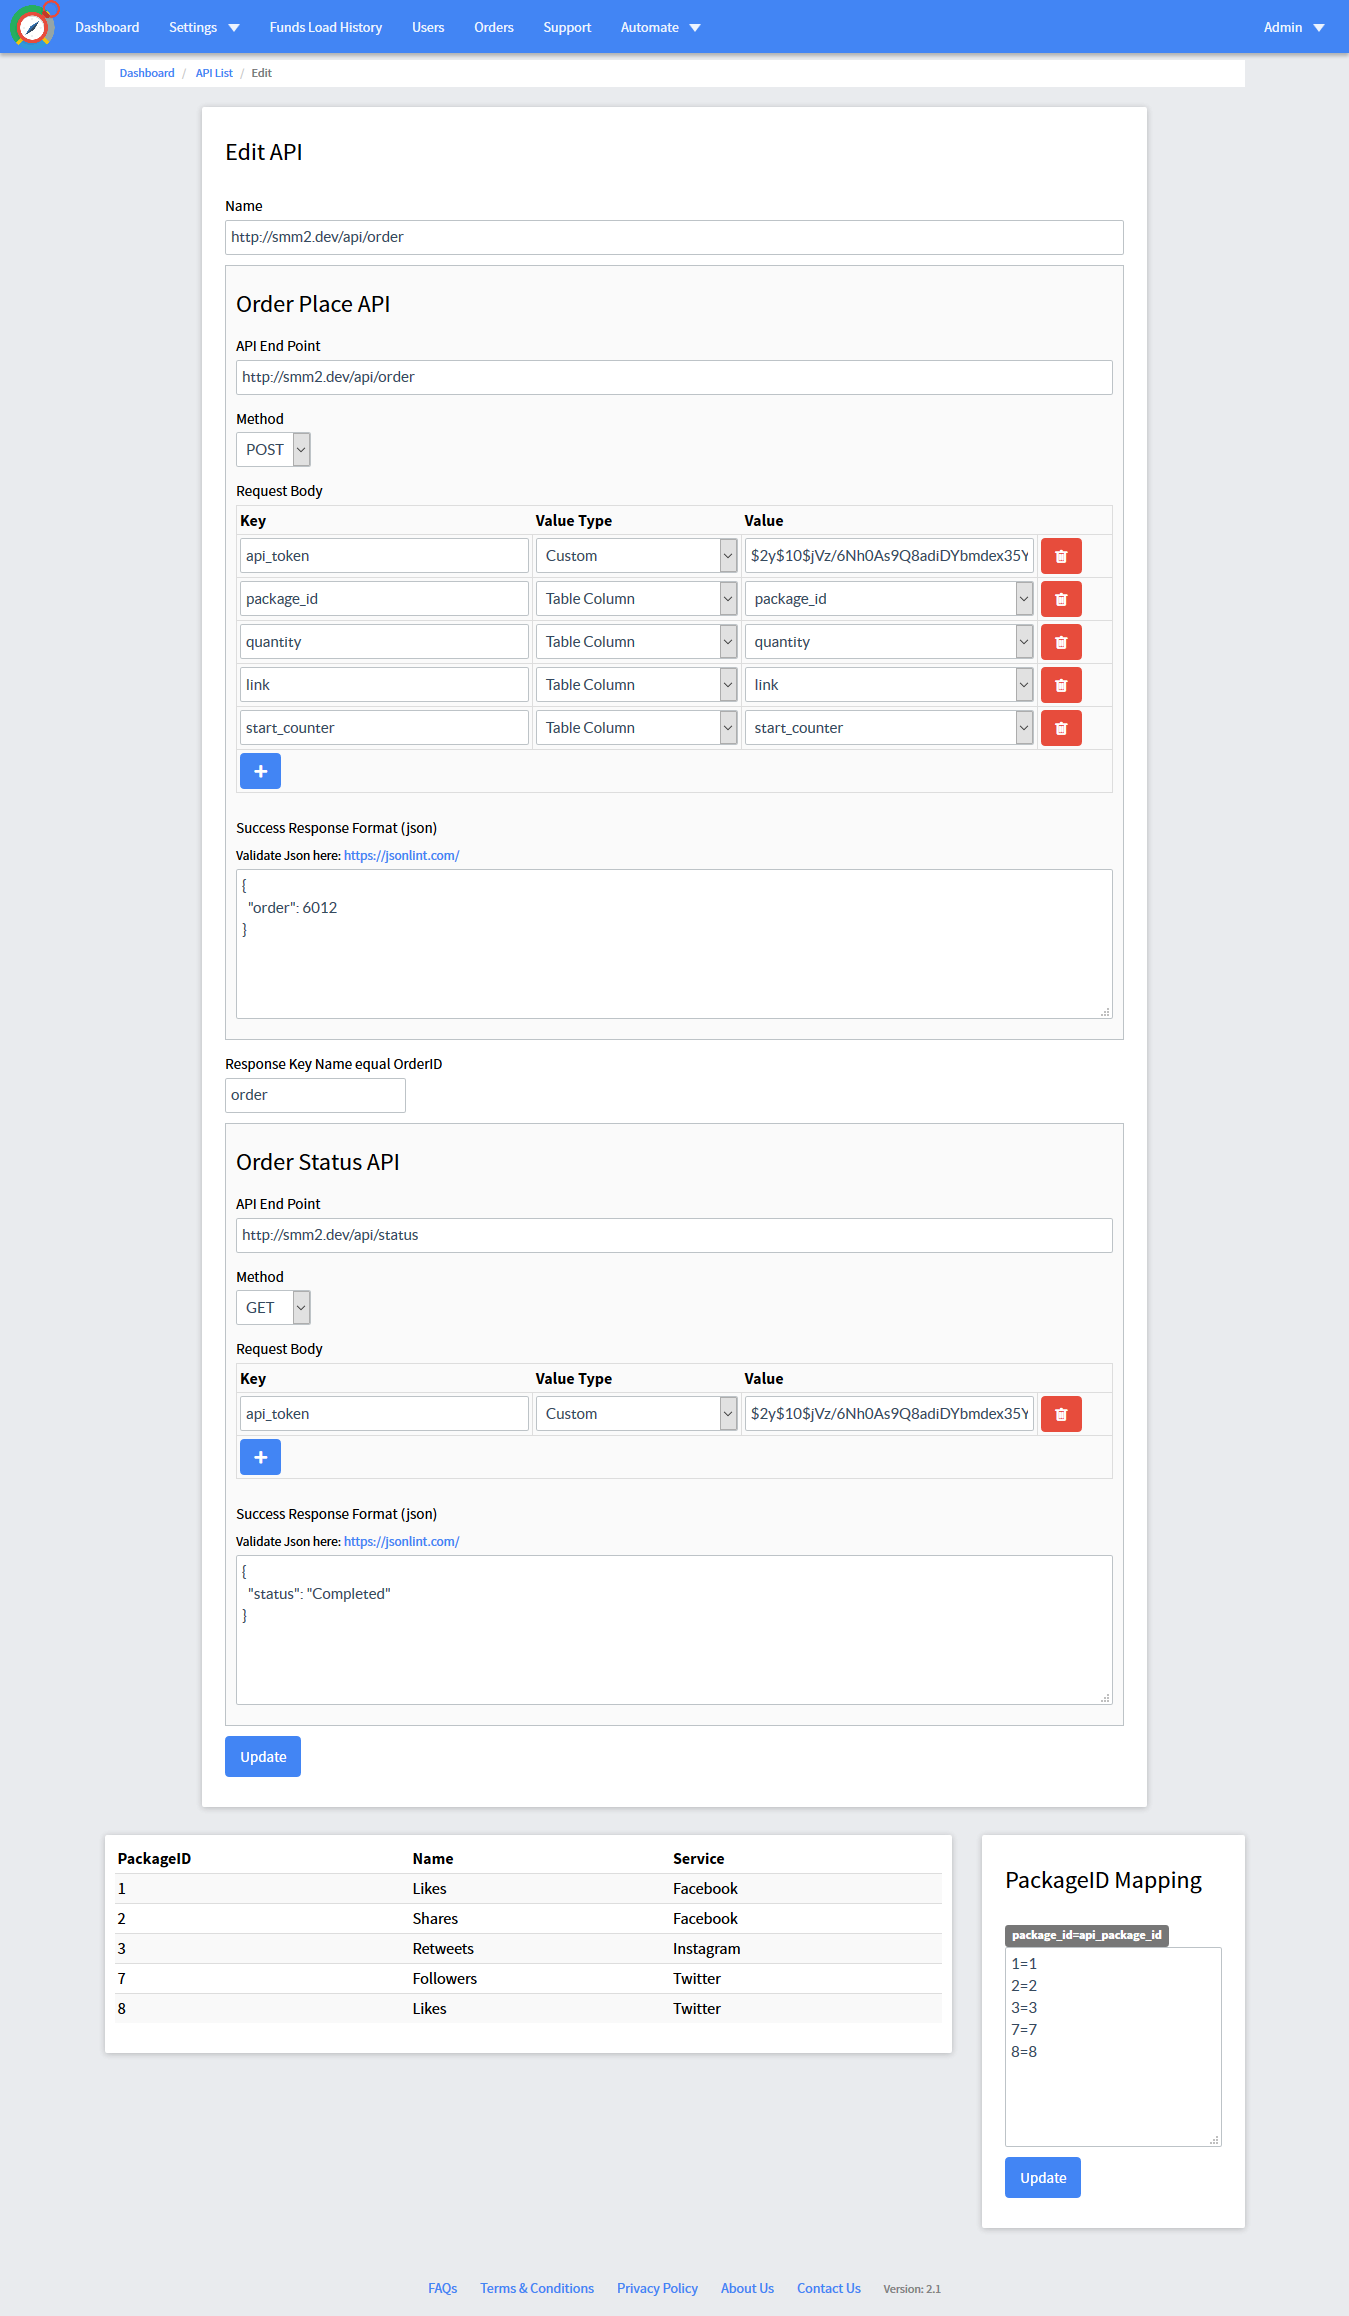1349x2316 pixels.
Task: Open value type dropdown for quantity row
Action: pyautogui.click(x=636, y=642)
